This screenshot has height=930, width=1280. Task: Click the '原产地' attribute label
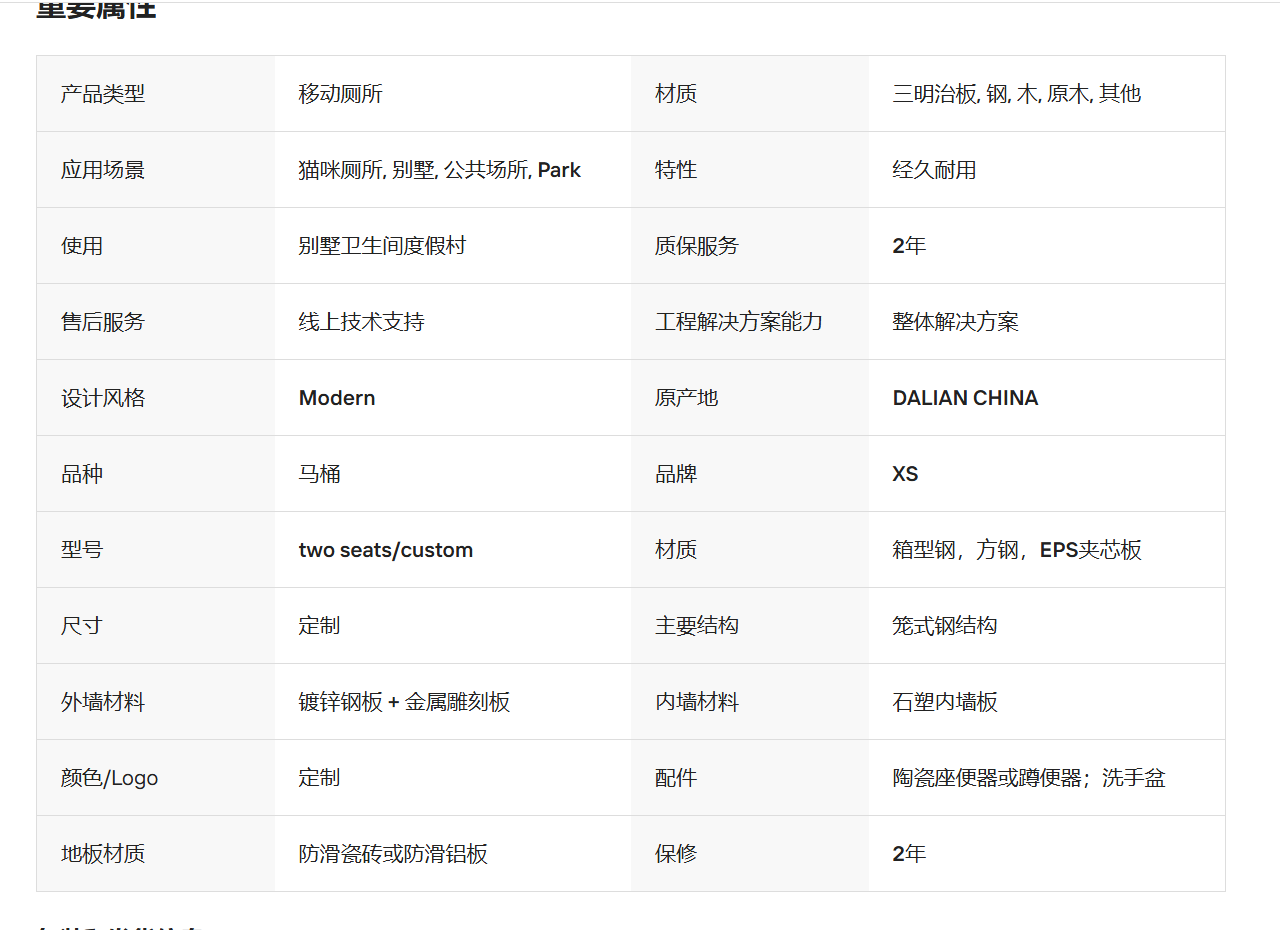pos(687,398)
